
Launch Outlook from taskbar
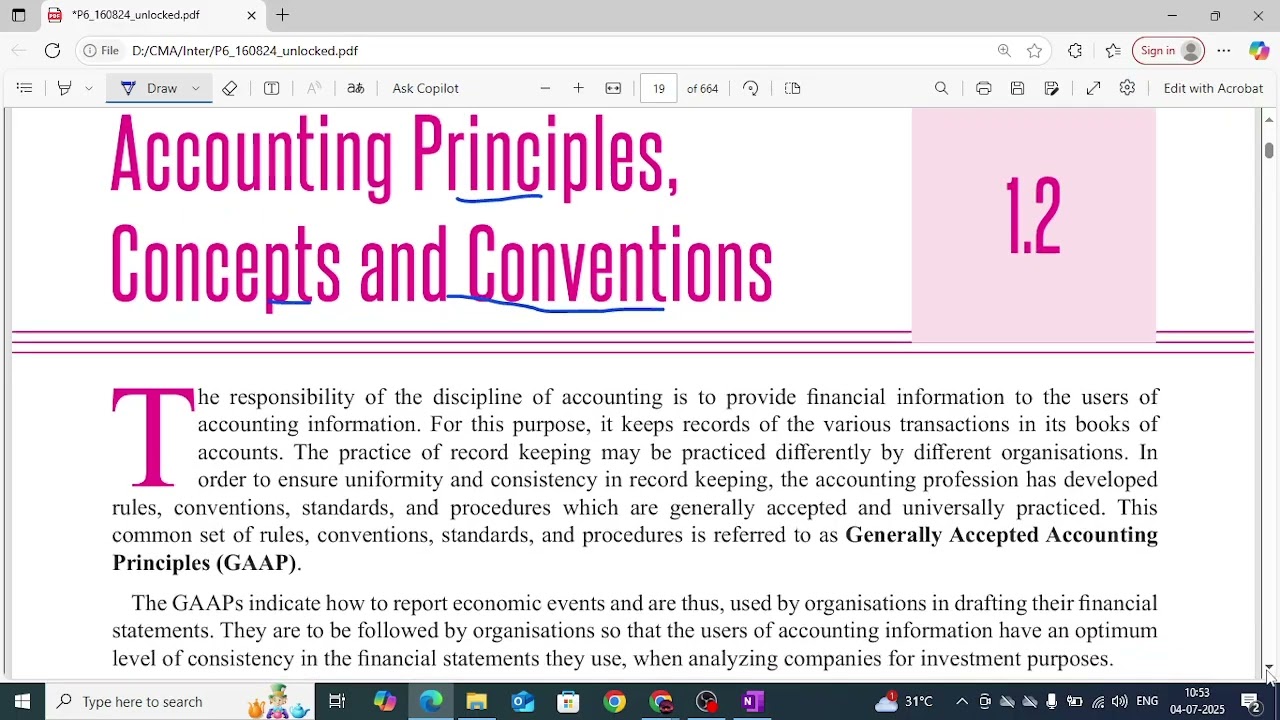tap(523, 702)
